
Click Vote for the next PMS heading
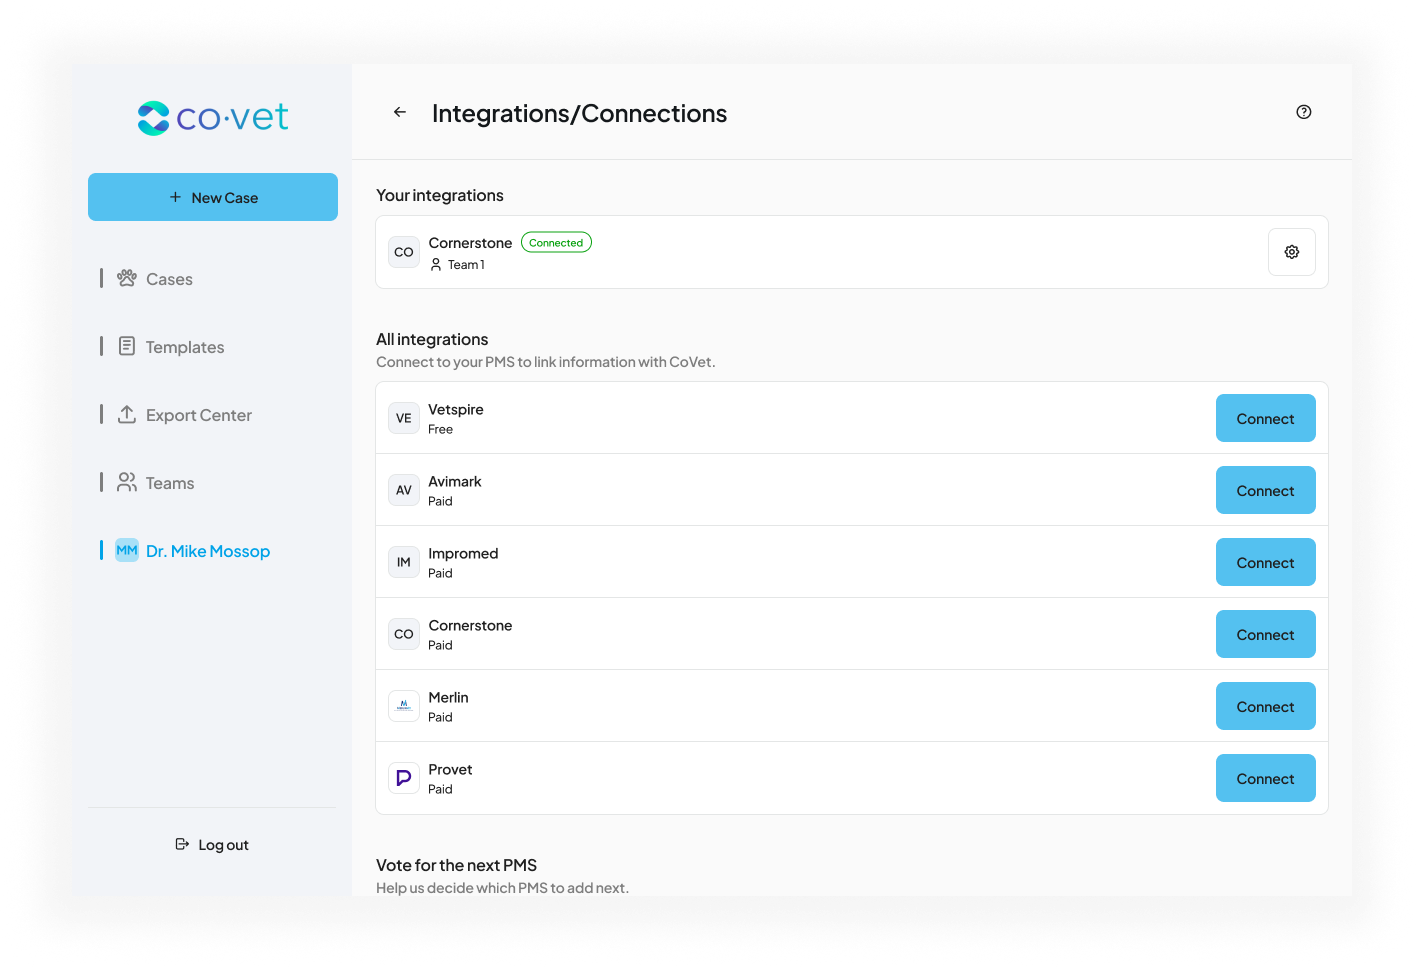[x=456, y=865]
